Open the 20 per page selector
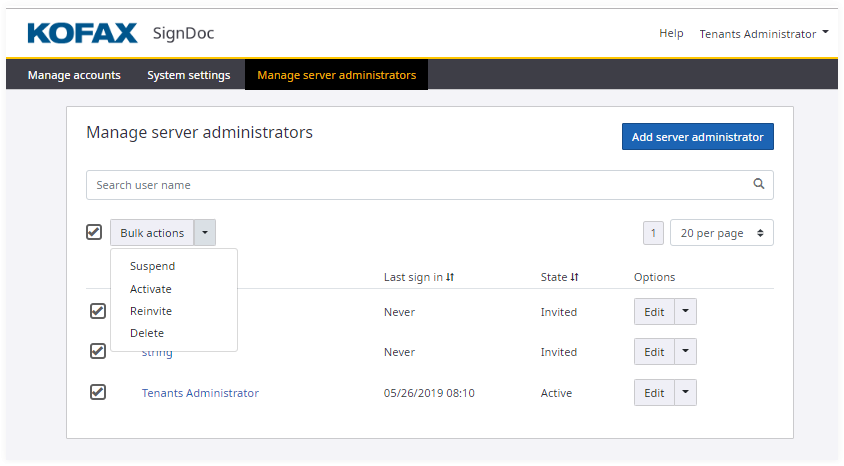The height and width of the screenshot is (466, 844). [x=721, y=233]
